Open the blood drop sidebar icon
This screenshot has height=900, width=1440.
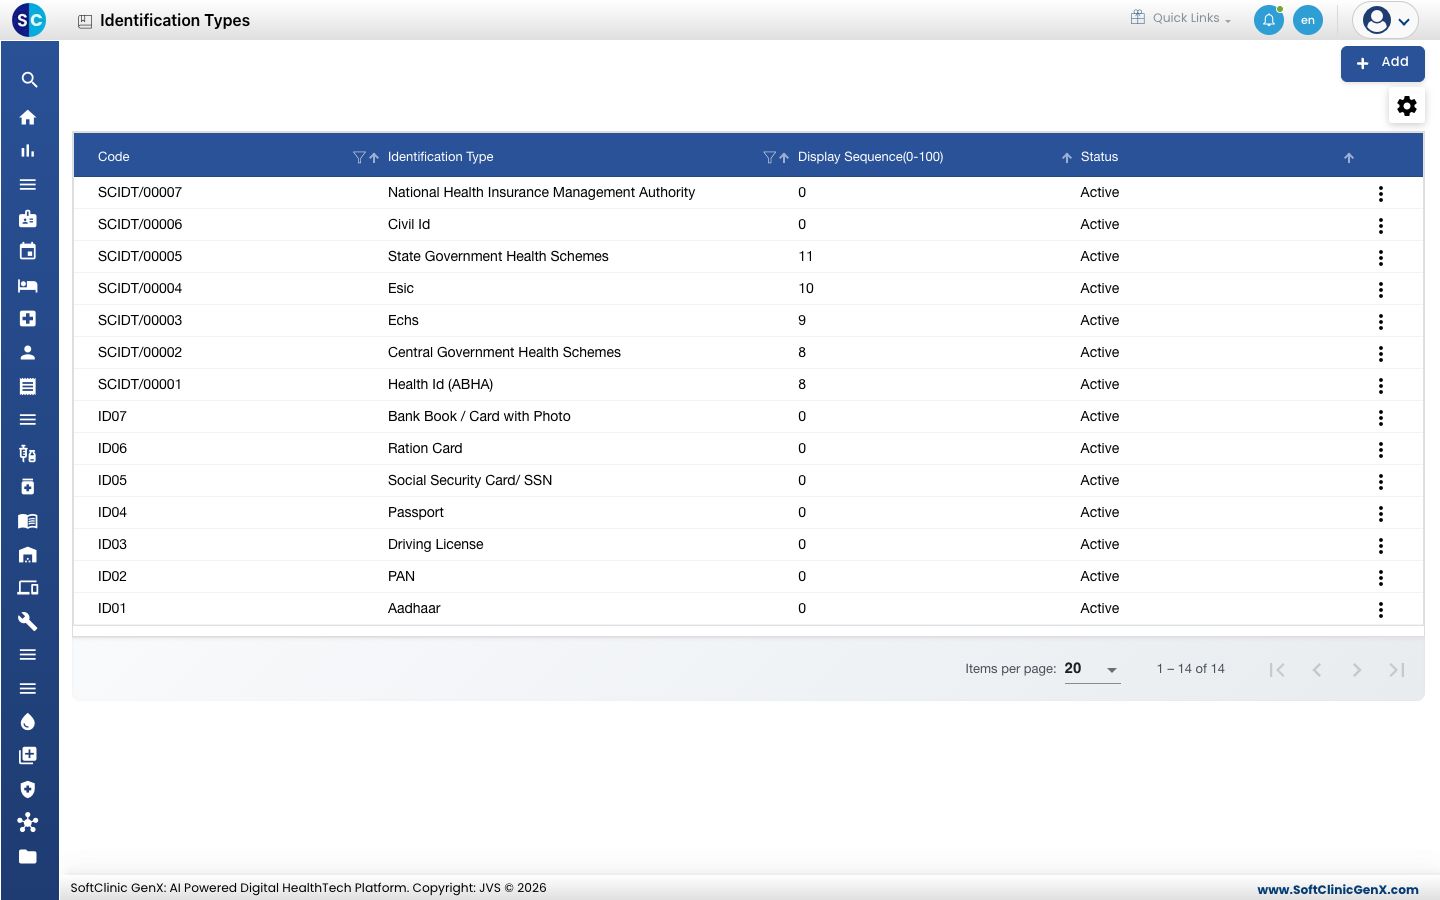[28, 722]
